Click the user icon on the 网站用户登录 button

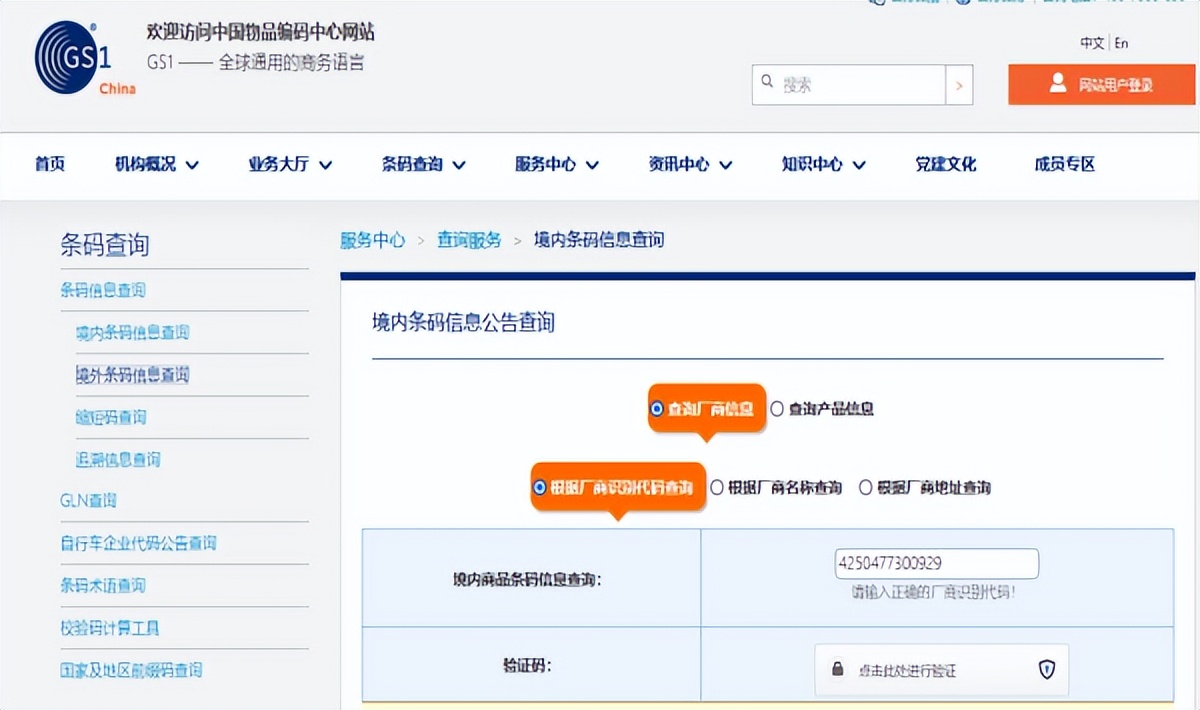tap(1059, 84)
